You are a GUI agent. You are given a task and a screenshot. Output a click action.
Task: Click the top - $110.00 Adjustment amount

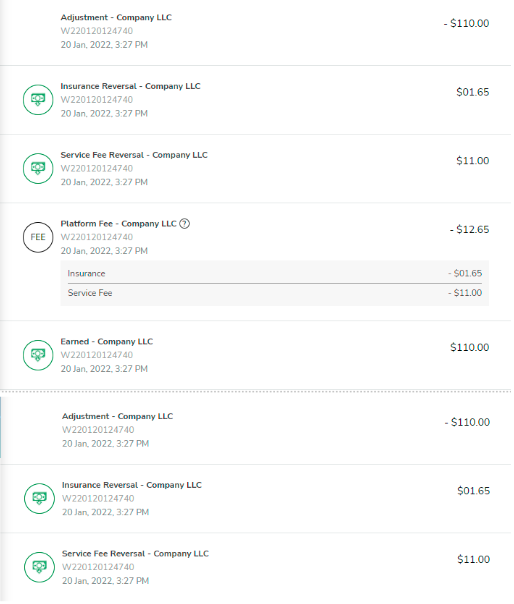click(467, 23)
